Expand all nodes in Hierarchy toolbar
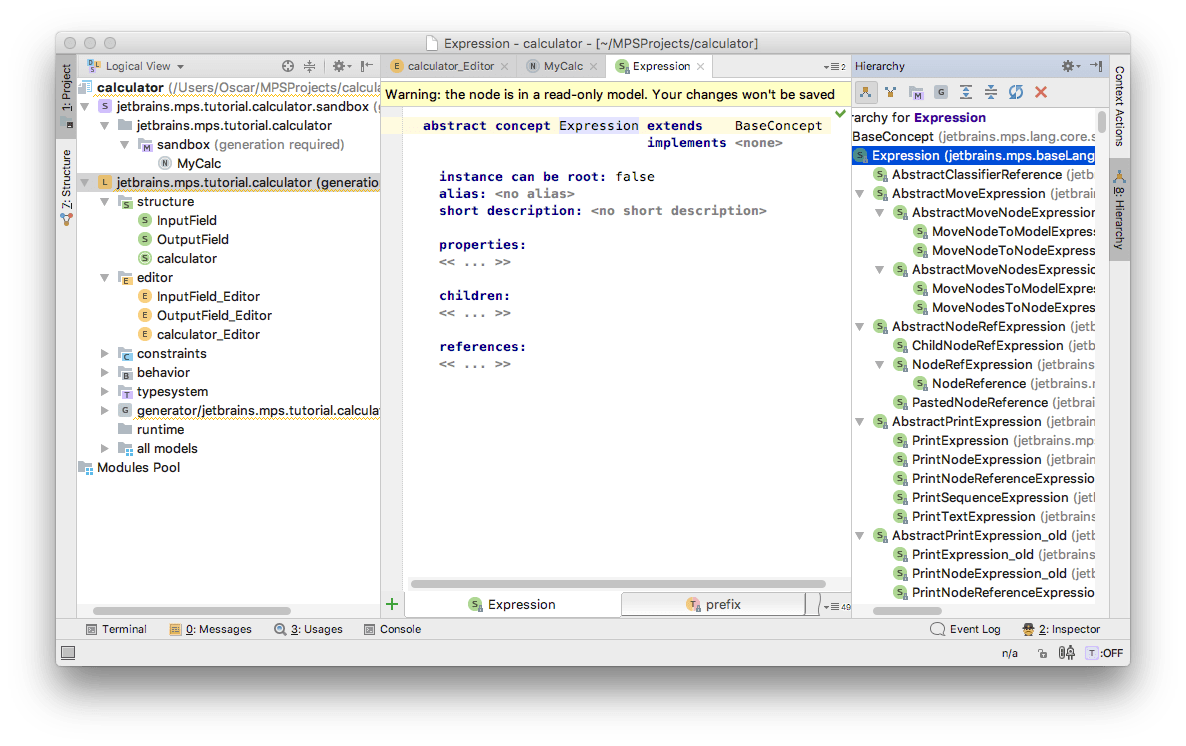The width and height of the screenshot is (1186, 746). pos(965,92)
